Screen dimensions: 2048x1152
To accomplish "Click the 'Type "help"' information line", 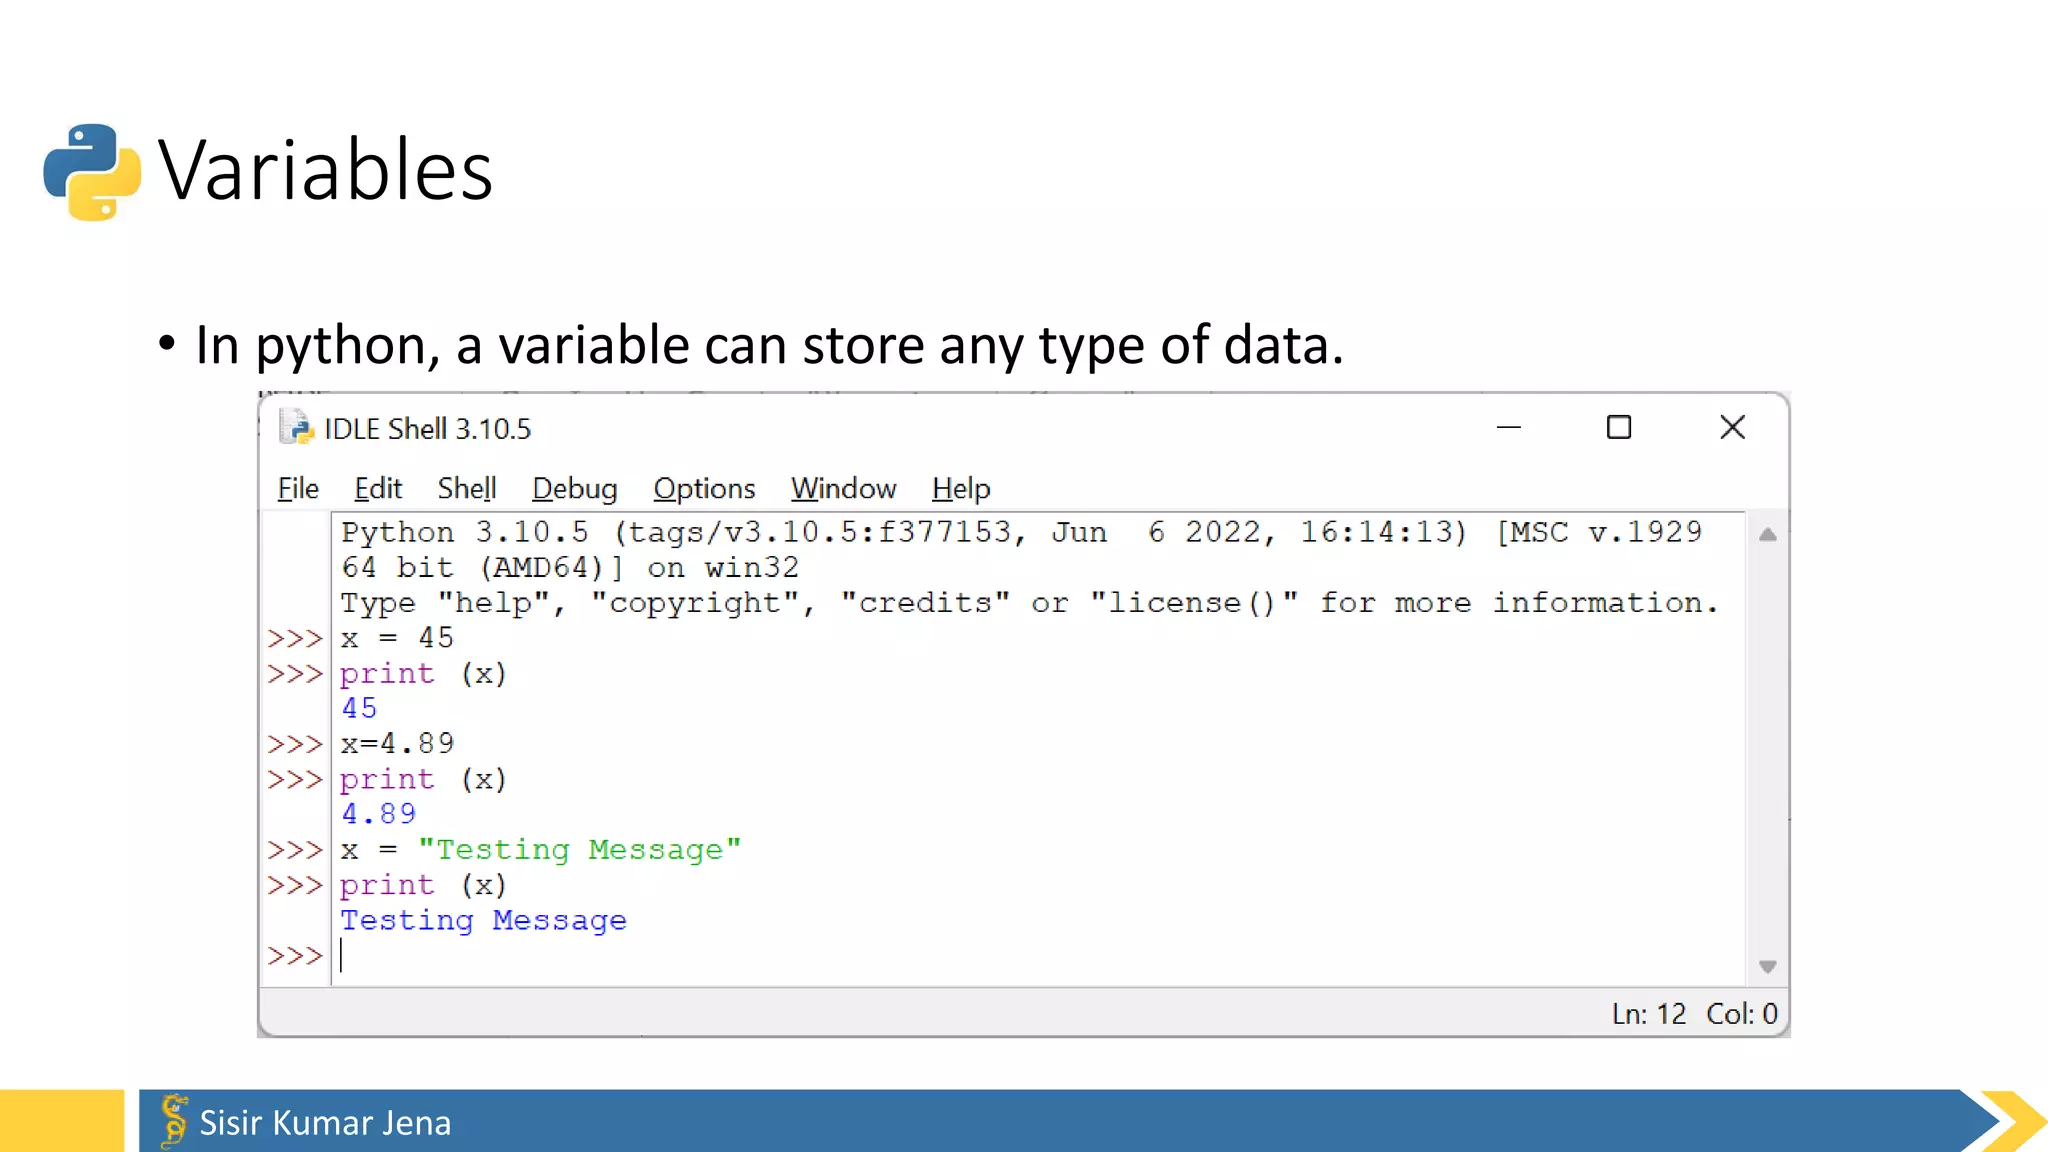I will [1029, 603].
